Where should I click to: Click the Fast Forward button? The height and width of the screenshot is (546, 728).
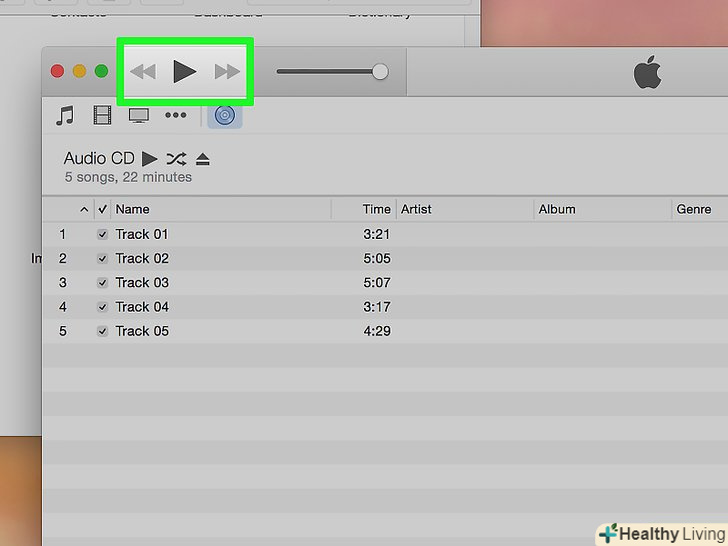(x=227, y=72)
